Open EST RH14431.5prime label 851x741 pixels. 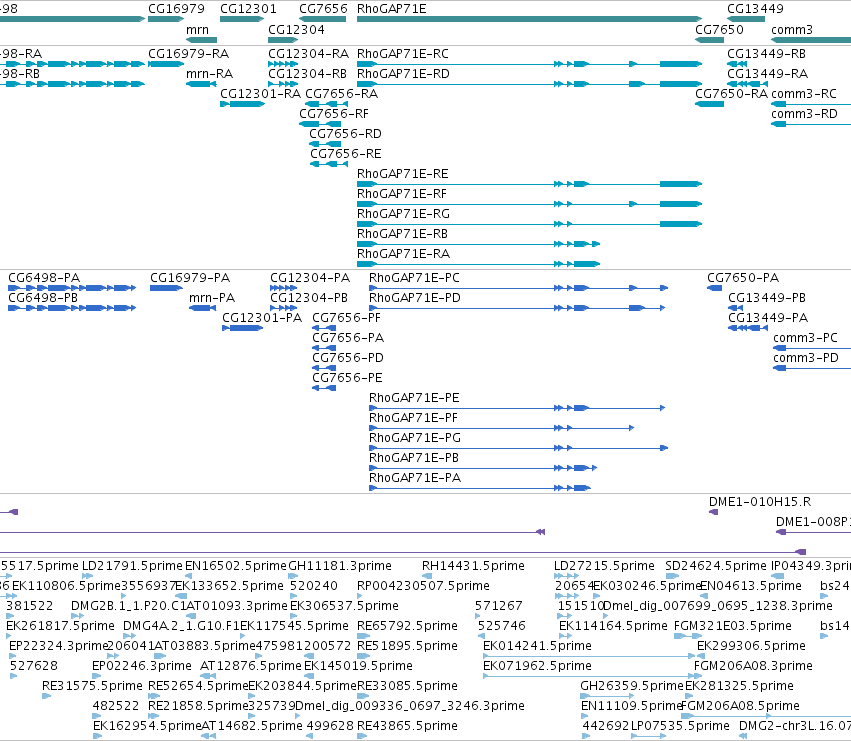click(x=473, y=566)
